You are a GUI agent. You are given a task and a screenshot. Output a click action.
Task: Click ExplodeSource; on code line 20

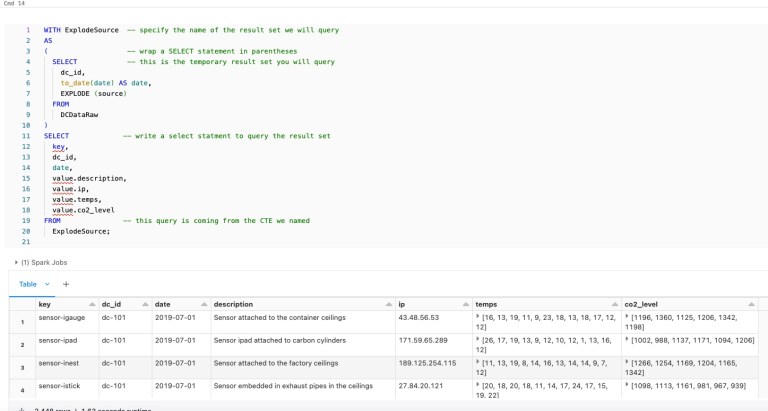81,231
